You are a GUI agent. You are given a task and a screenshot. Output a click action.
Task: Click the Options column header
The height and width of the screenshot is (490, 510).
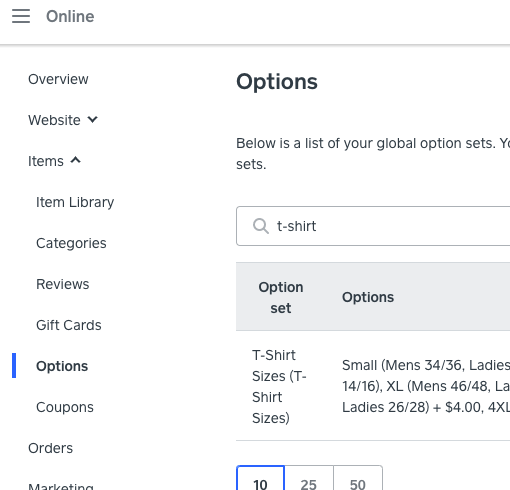click(x=368, y=297)
